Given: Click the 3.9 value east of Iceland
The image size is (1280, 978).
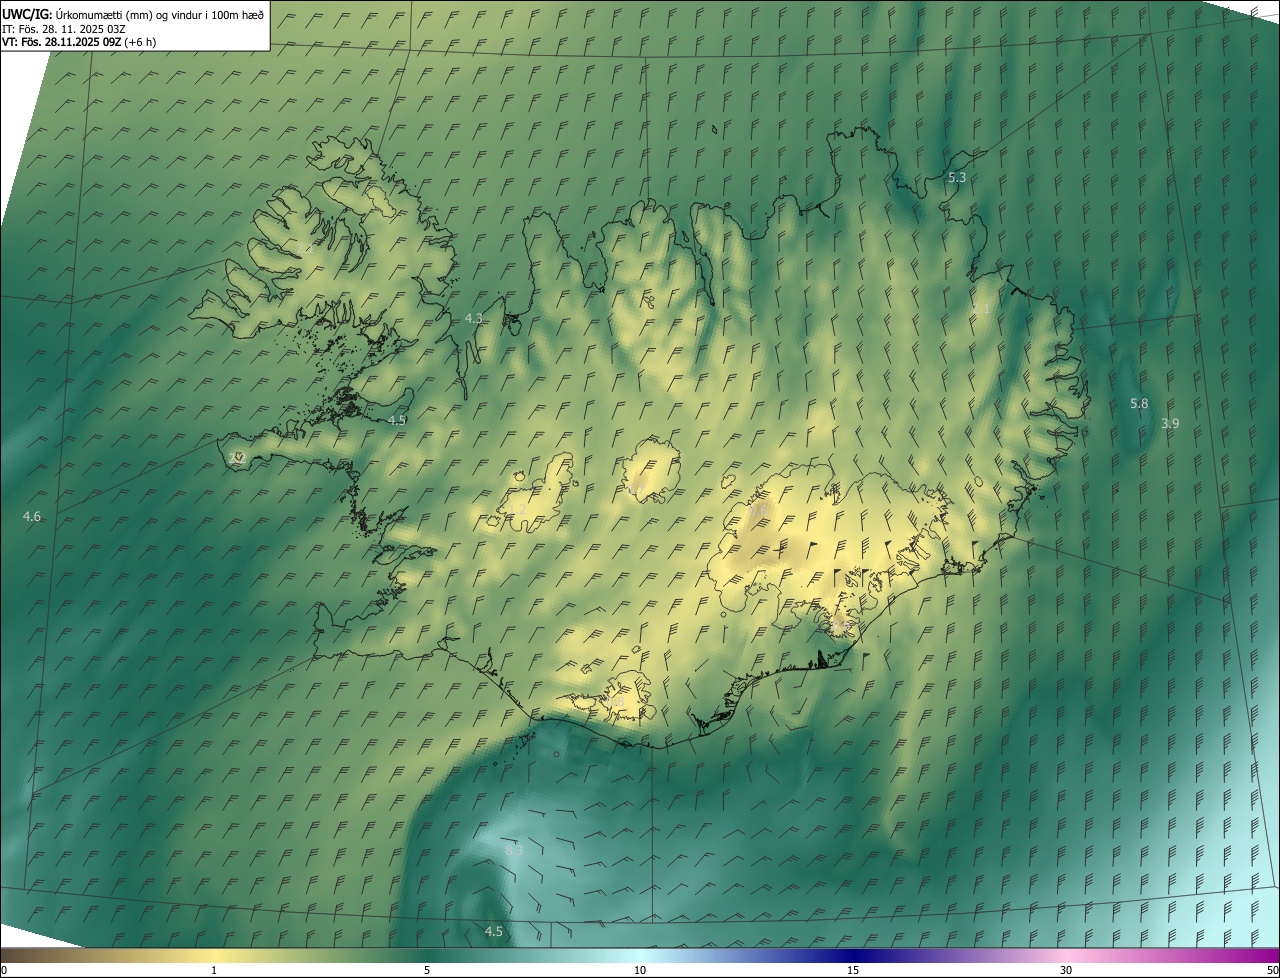Looking at the screenshot, I should click(1170, 424).
